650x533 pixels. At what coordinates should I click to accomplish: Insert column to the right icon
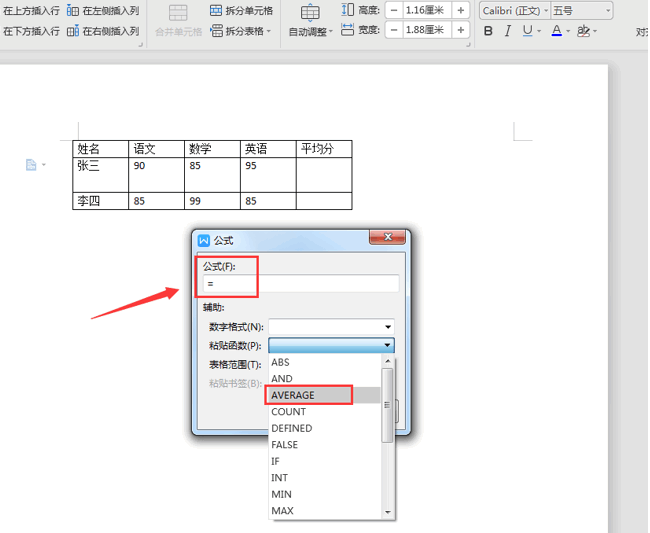73,31
